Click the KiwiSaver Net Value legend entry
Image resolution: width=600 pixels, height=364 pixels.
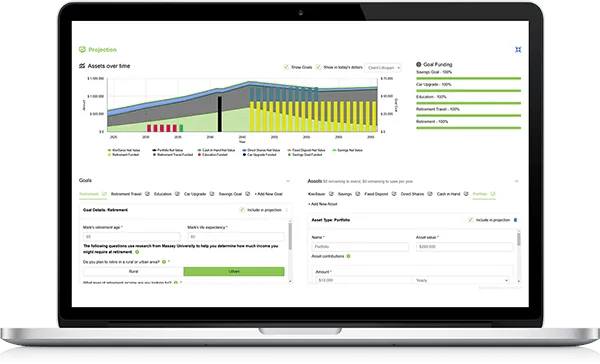[124, 150]
